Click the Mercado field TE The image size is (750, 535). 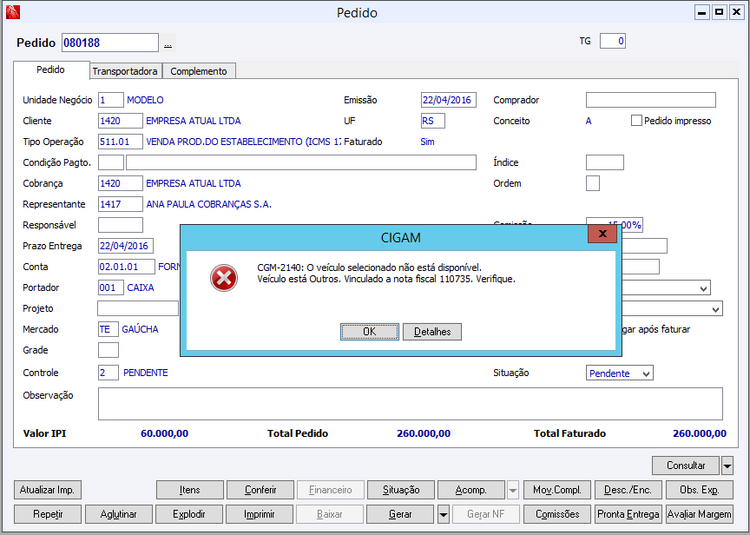tap(109, 329)
